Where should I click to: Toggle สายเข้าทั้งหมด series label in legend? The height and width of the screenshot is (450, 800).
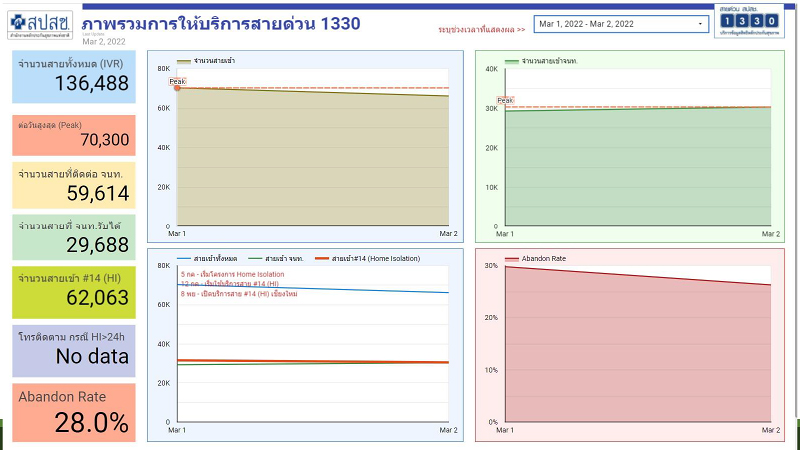point(215,258)
